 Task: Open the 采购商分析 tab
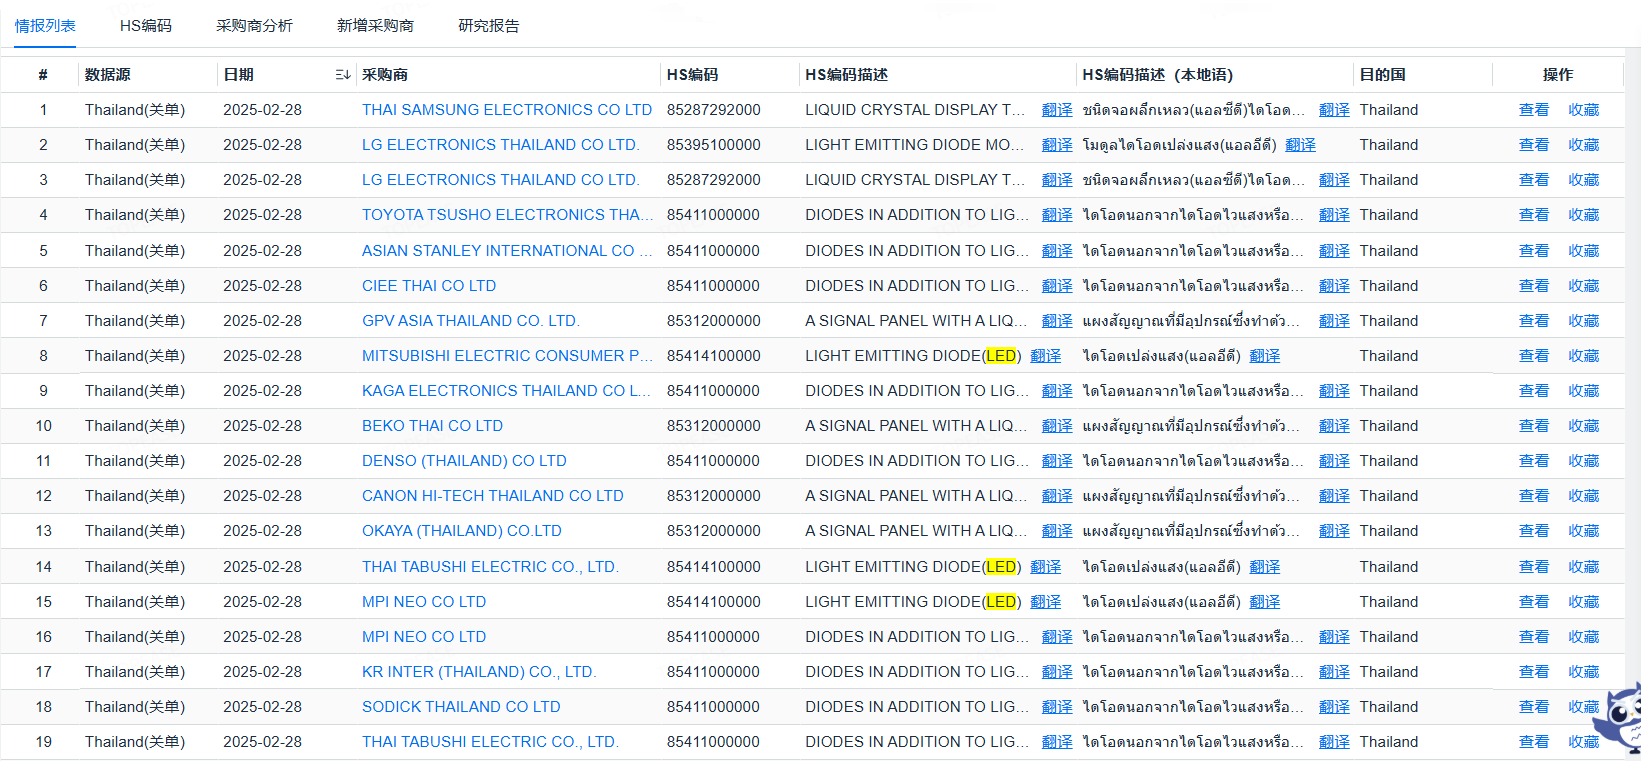[254, 26]
